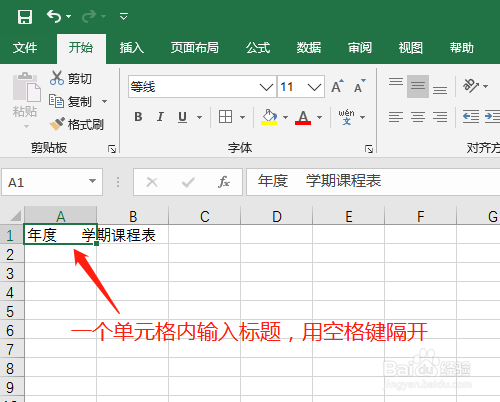The width and height of the screenshot is (500, 402).
Task: Open the font size 11 dropdown
Action: pyautogui.click(x=314, y=87)
